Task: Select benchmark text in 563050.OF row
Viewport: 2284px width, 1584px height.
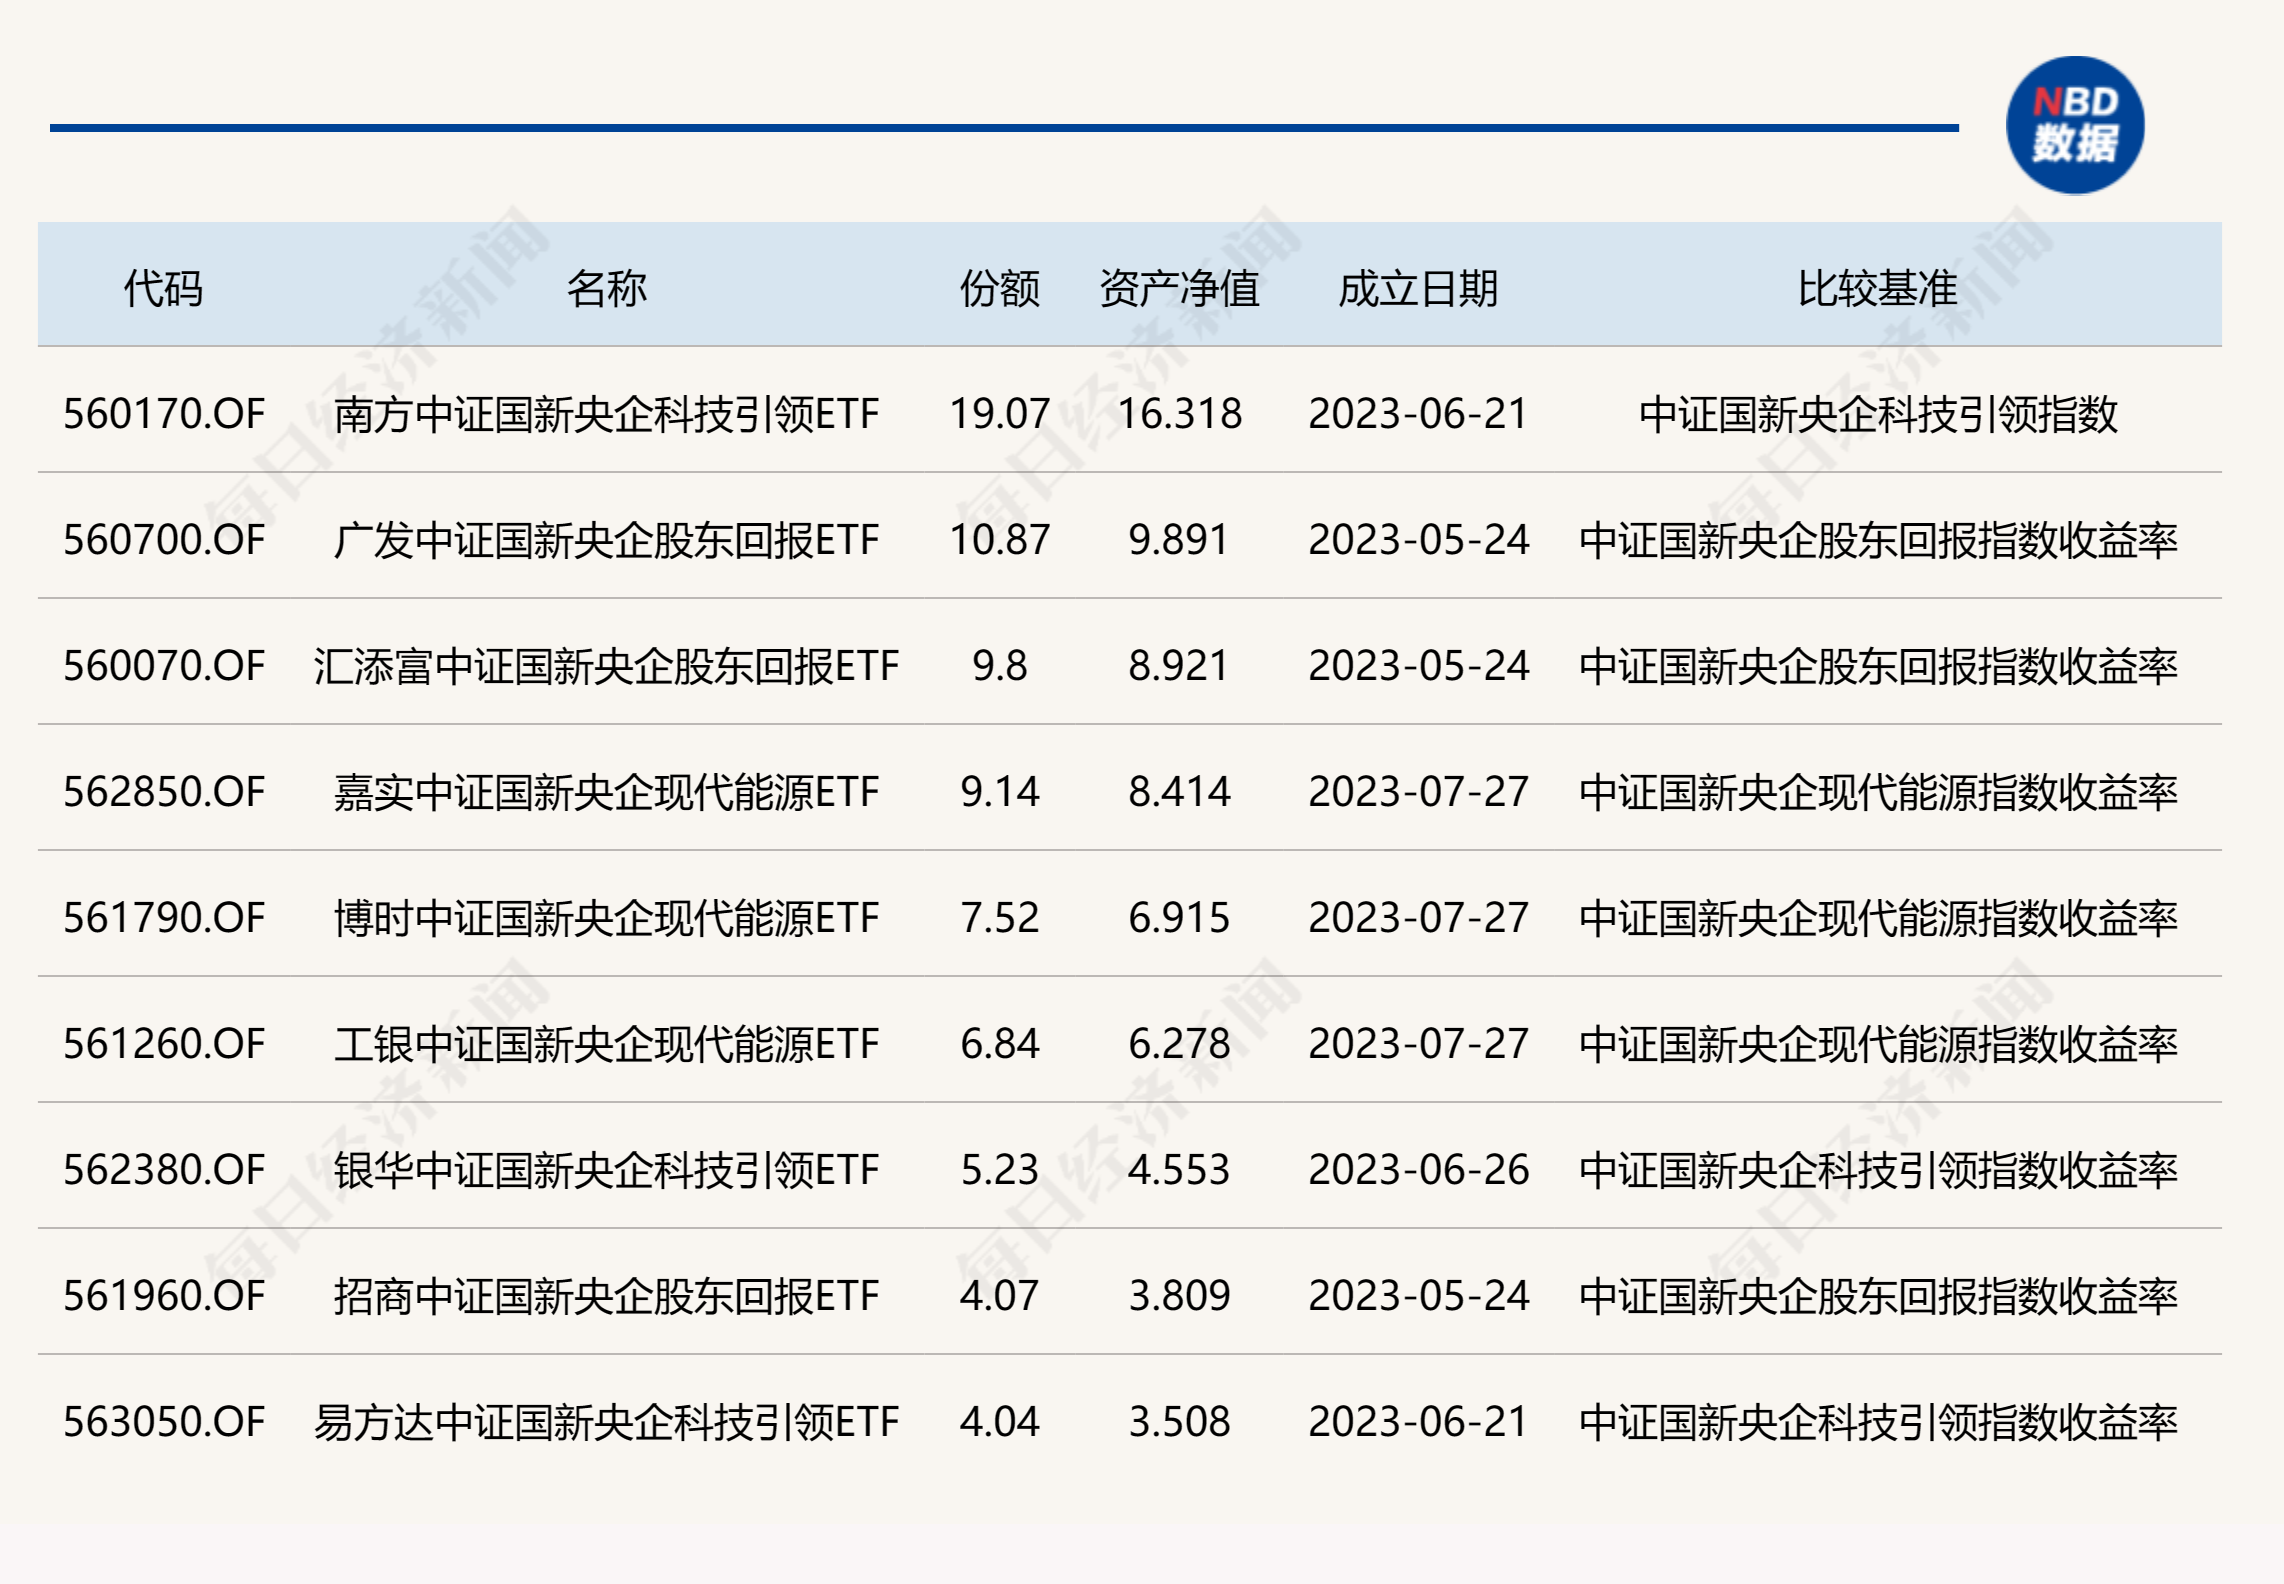Action: tap(1878, 1422)
